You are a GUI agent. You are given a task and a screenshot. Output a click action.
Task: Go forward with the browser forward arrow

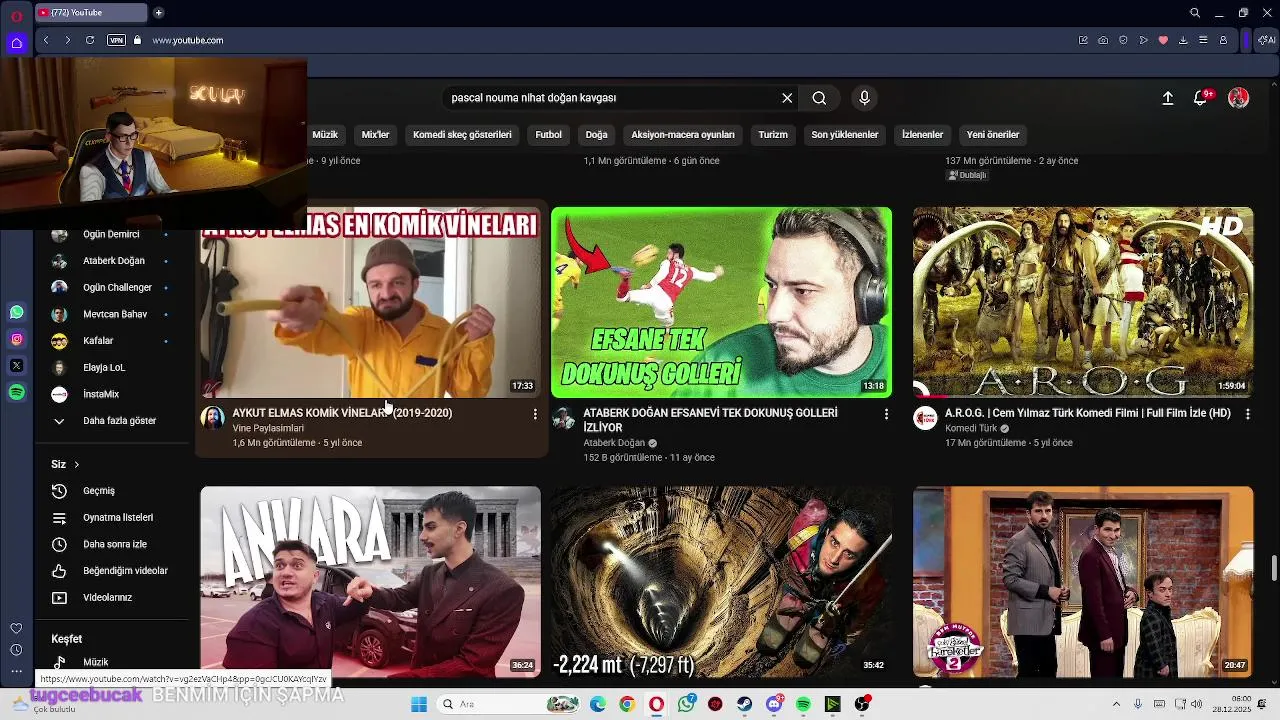67,40
